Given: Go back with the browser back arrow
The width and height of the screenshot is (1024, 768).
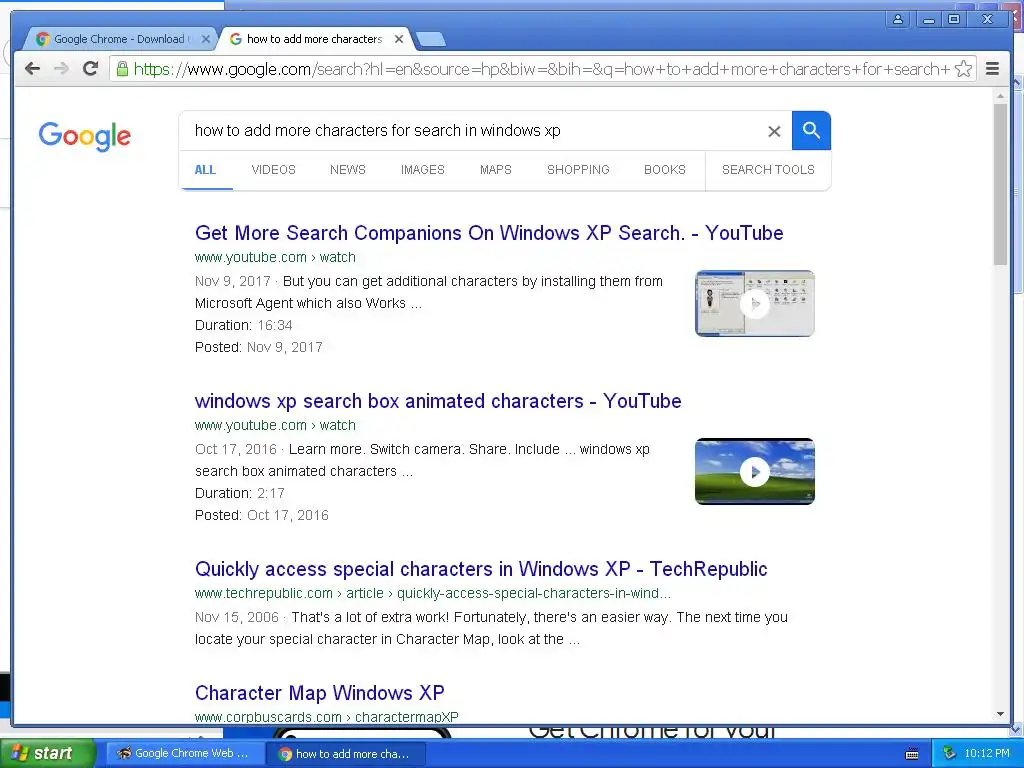Looking at the screenshot, I should (x=32, y=69).
